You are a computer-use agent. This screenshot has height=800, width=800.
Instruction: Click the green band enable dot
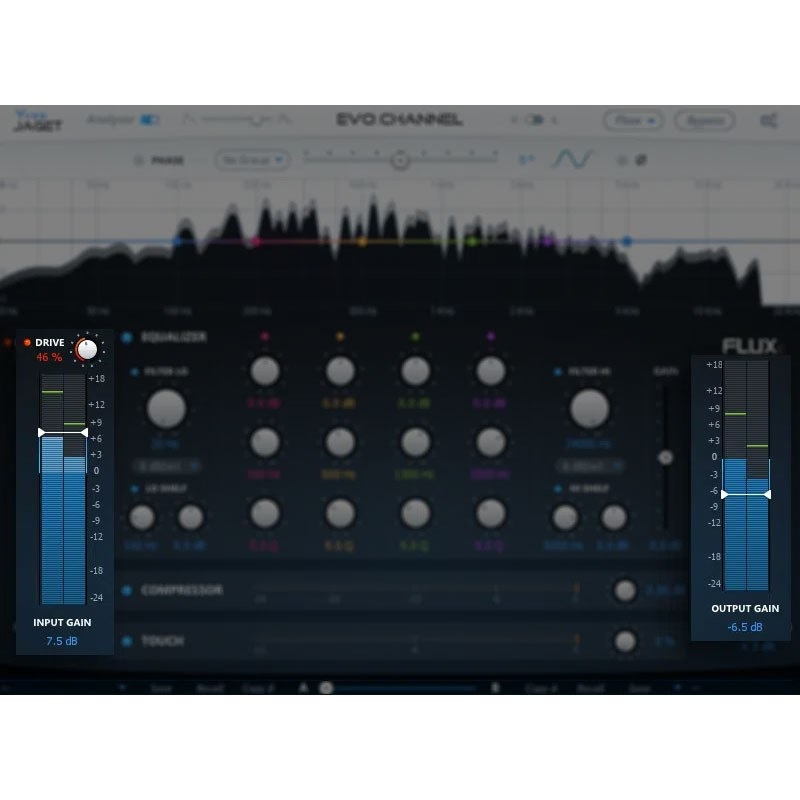415,336
